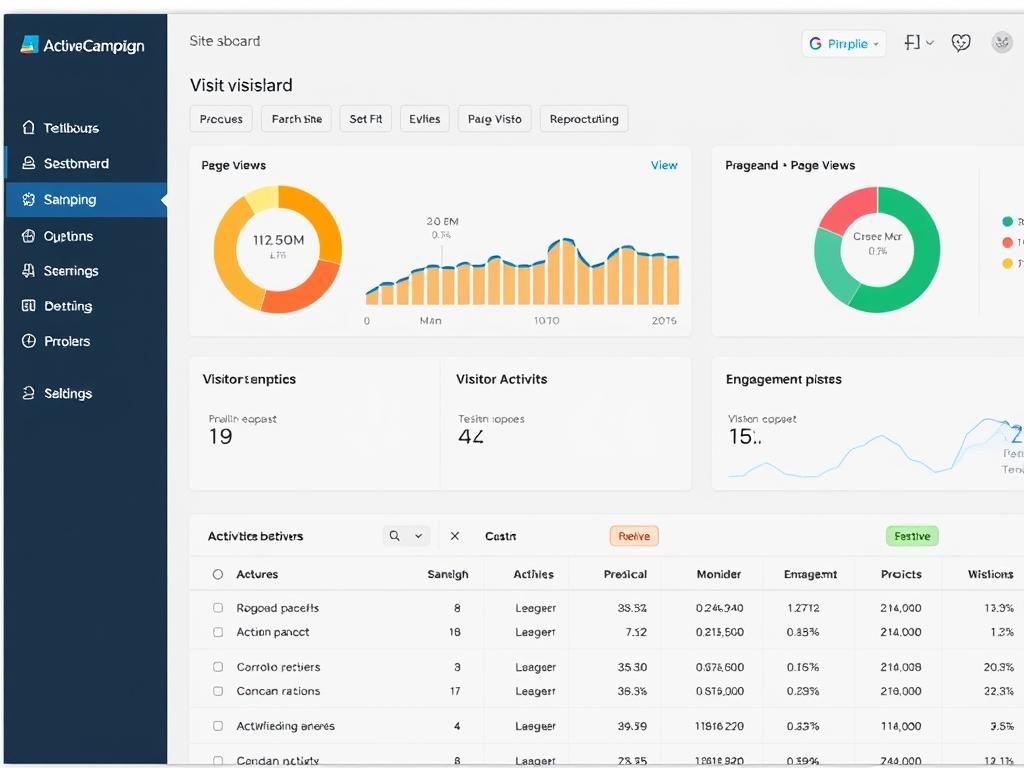Select the Scerrings bell icon
The width and height of the screenshot is (1024, 768).
[x=28, y=271]
